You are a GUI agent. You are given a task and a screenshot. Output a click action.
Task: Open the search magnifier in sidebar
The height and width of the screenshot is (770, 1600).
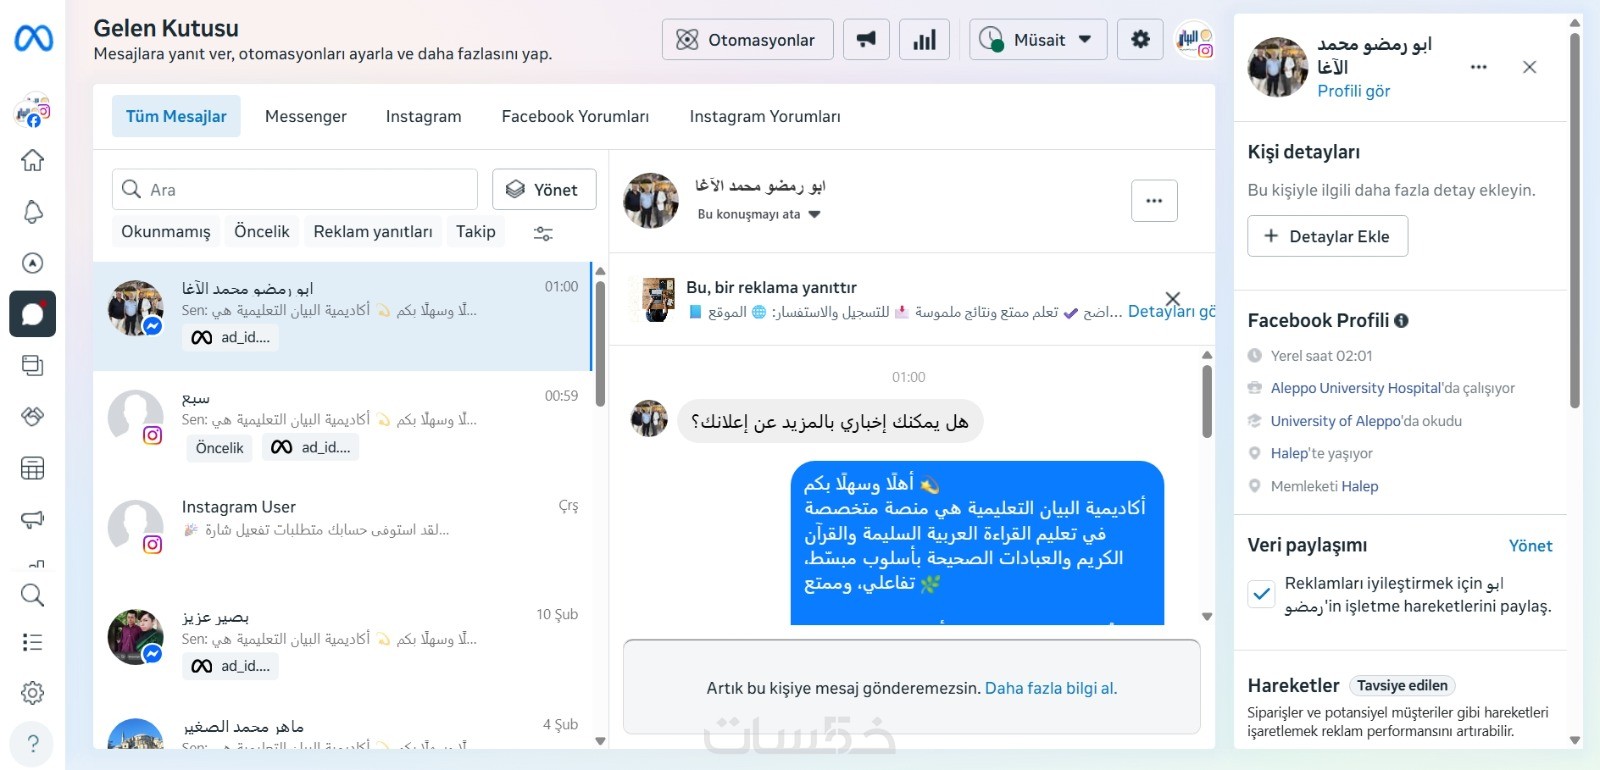pyautogui.click(x=33, y=596)
